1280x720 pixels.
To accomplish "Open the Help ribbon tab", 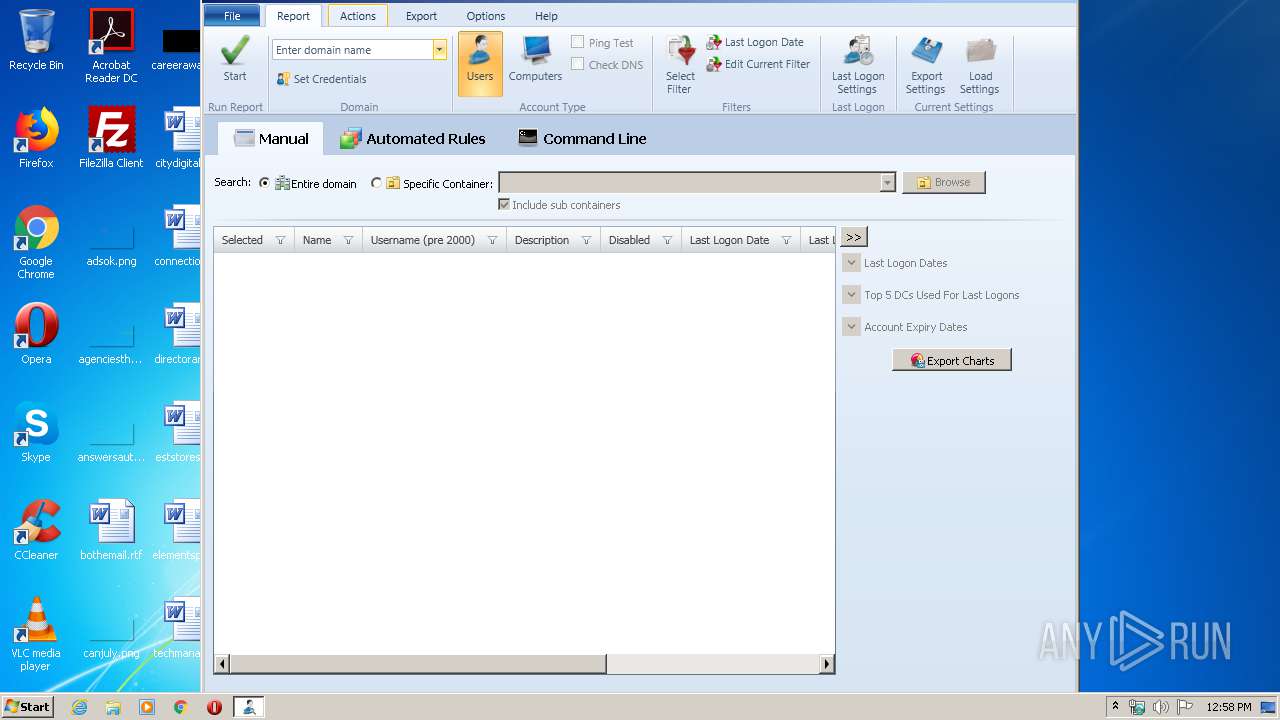I will [546, 16].
